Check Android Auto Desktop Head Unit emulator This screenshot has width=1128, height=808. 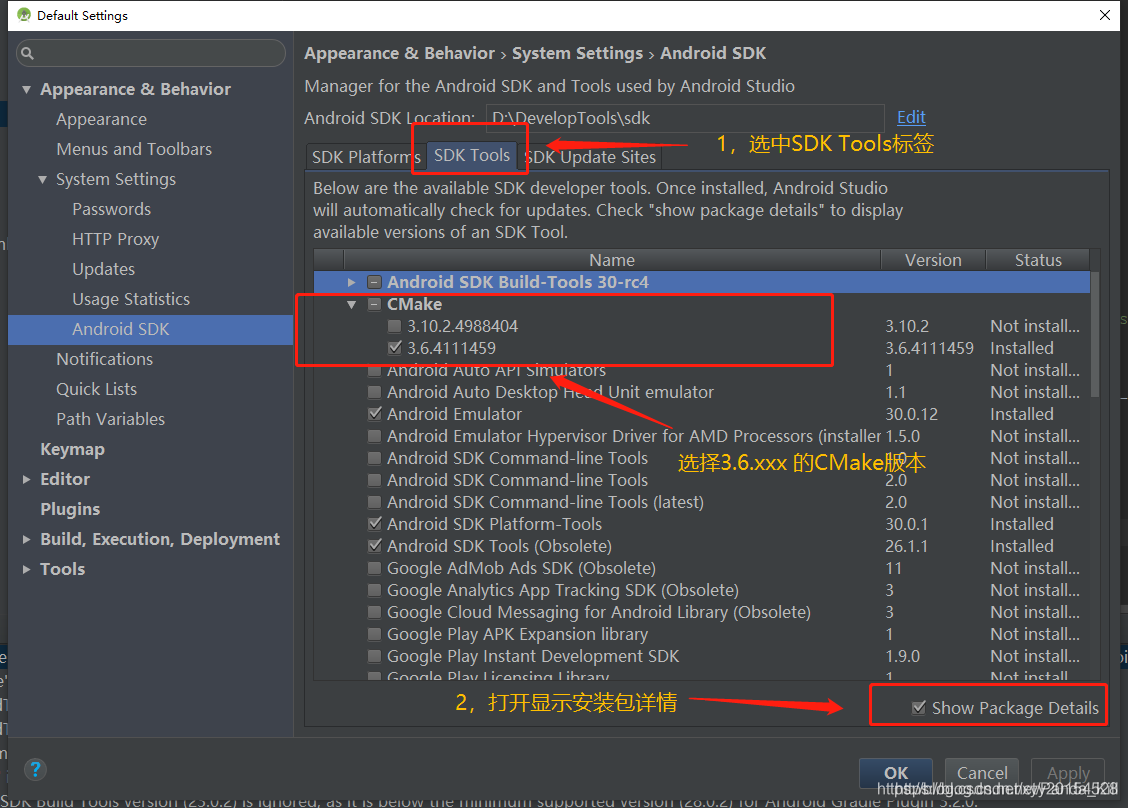374,393
